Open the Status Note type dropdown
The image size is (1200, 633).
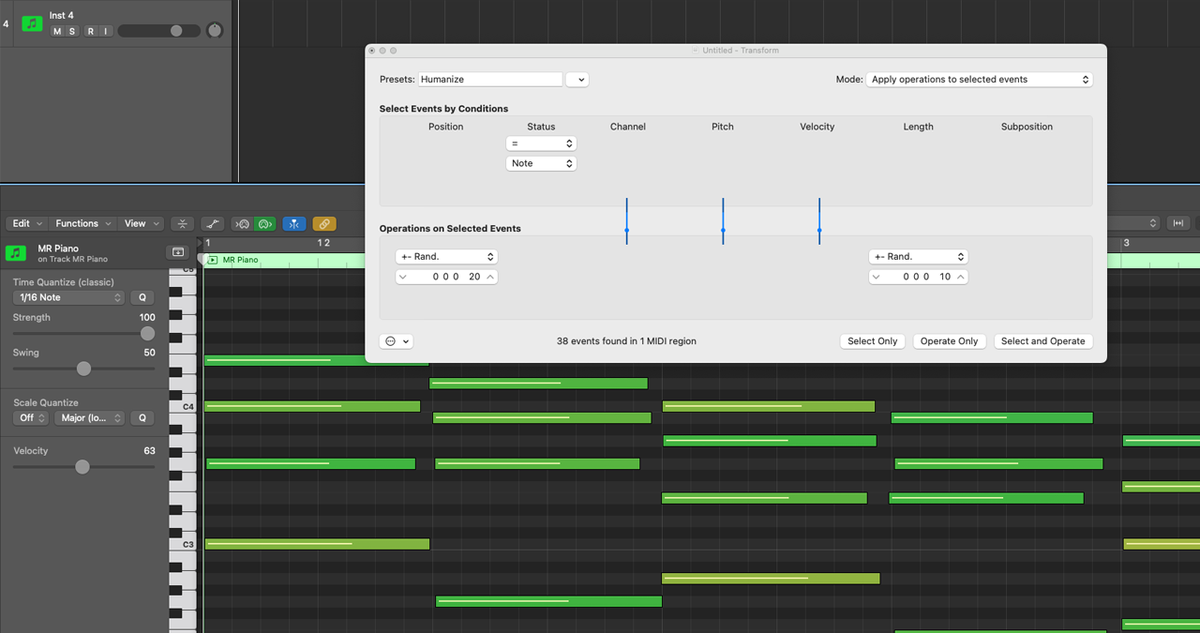[541, 163]
